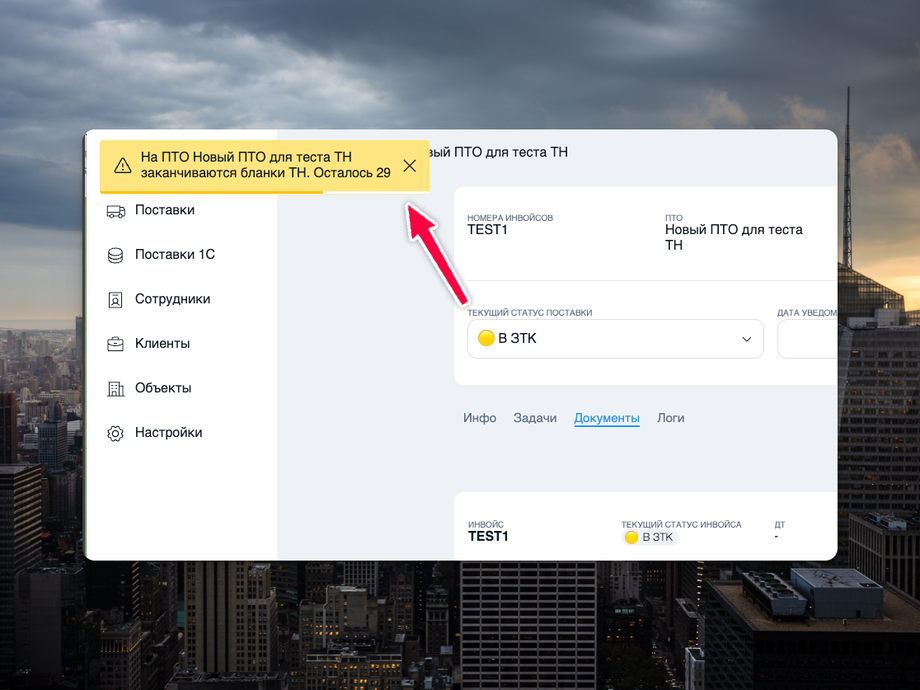Viewport: 920px width, 690px height.
Task: Click the Объекты building icon
Action: (116, 388)
